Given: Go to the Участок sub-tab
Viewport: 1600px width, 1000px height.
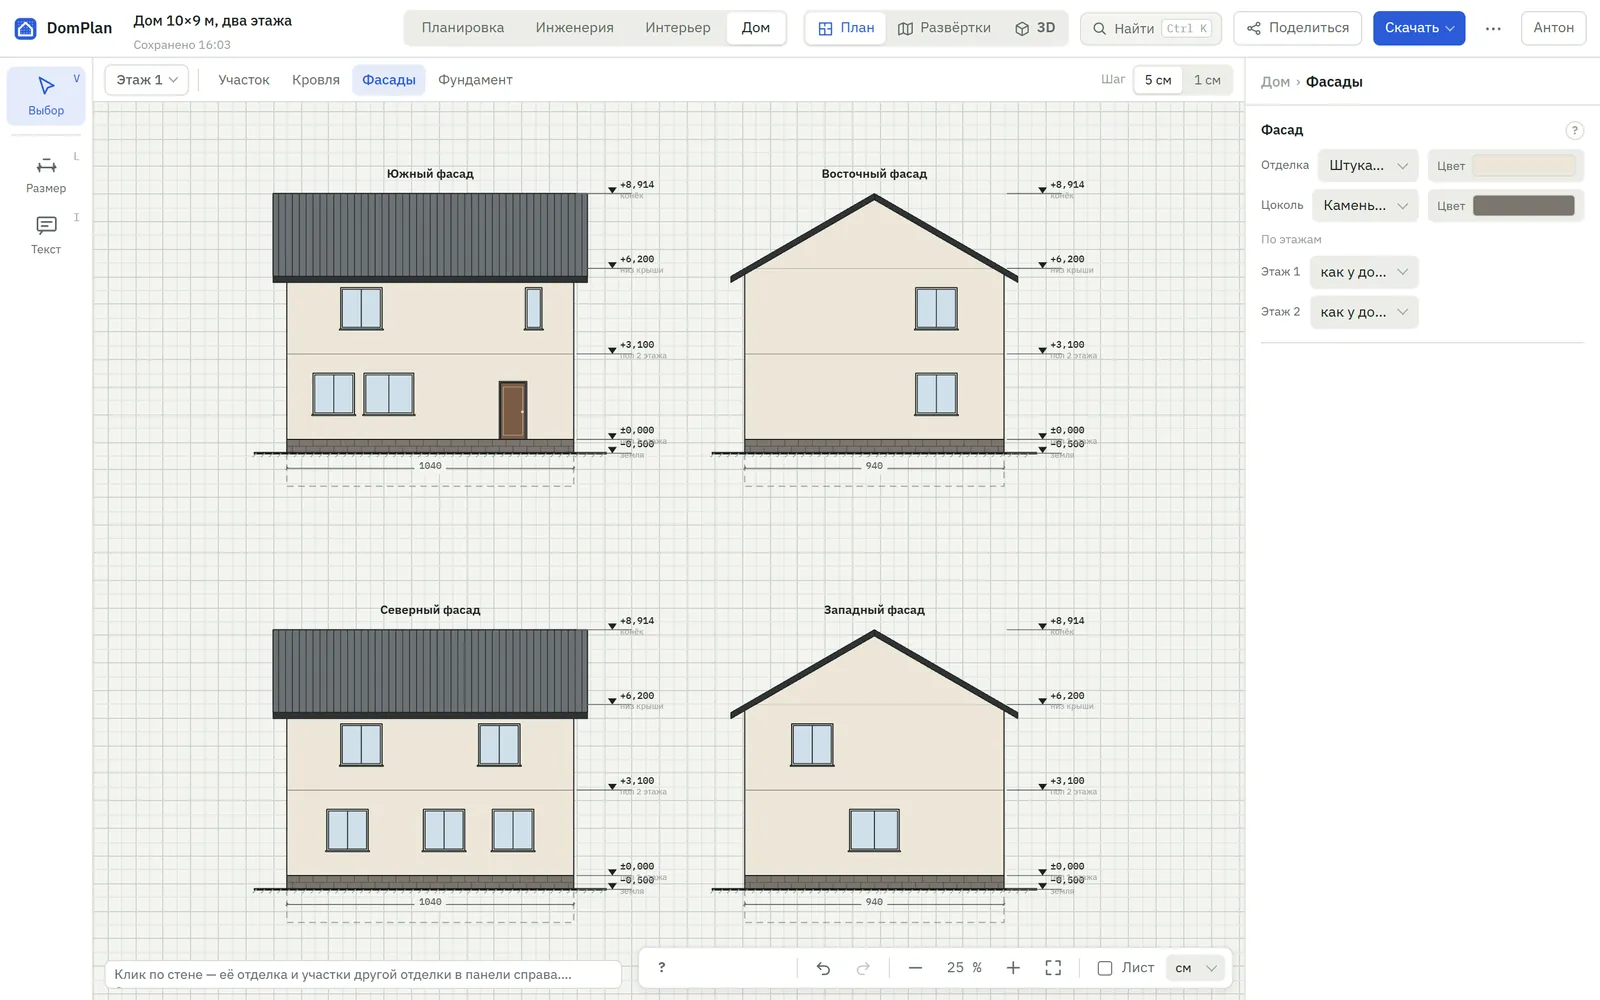Looking at the screenshot, I should click(244, 80).
